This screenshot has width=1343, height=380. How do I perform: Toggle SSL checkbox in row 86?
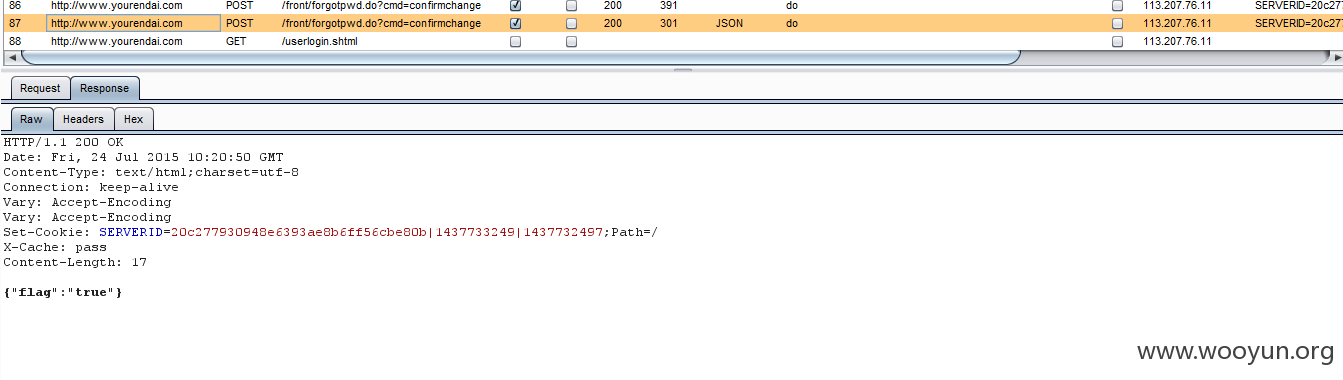click(1117, 5)
